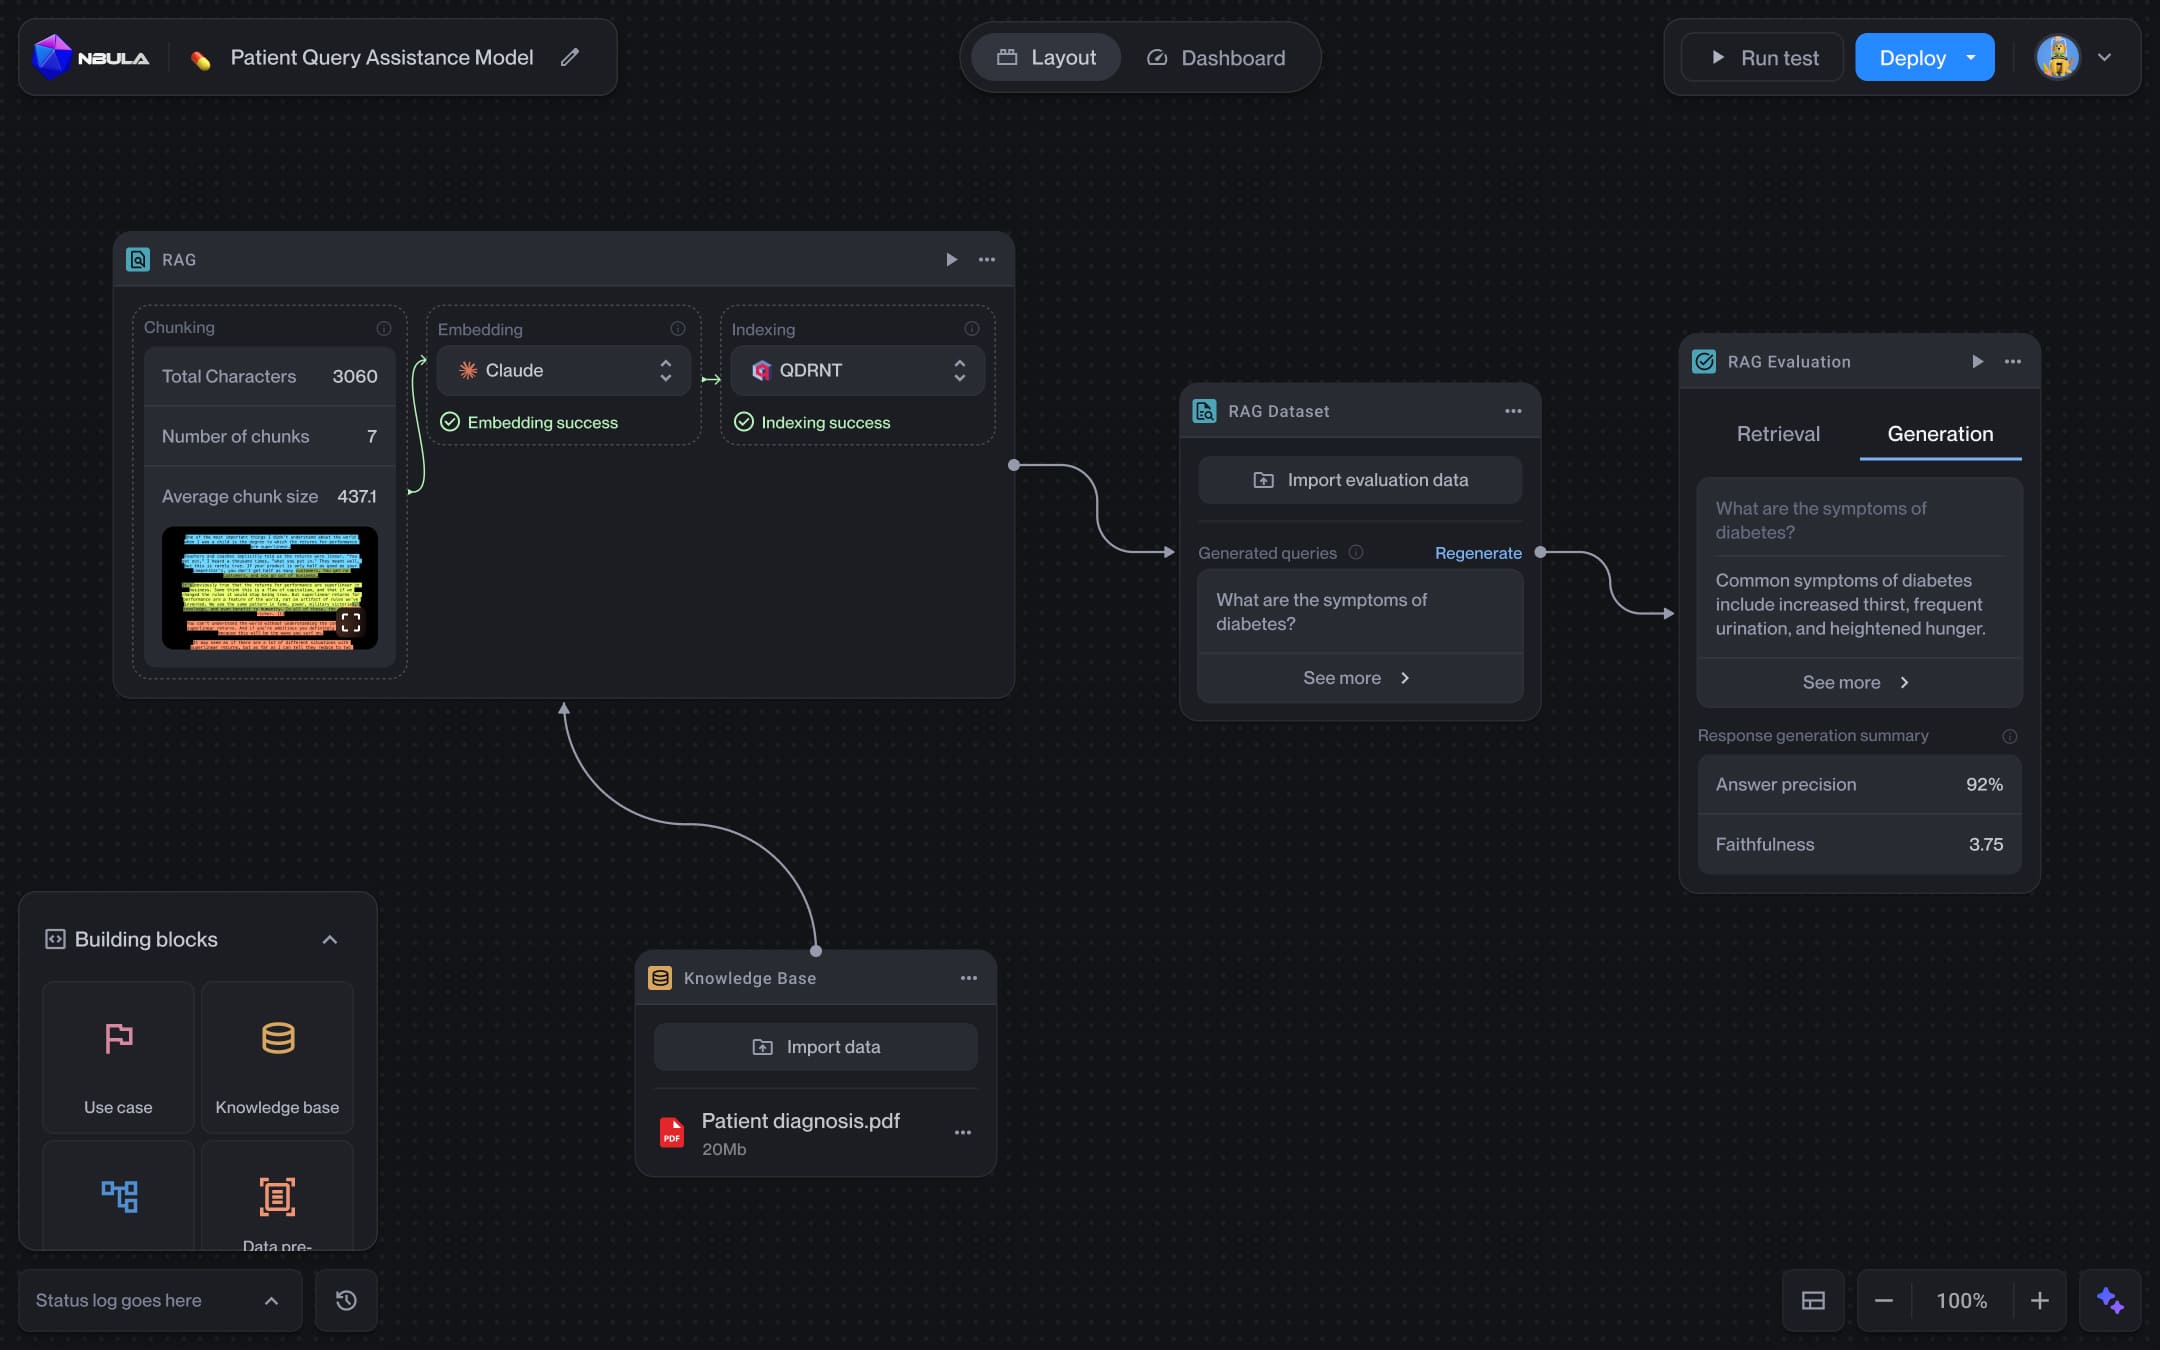The image size is (2160, 1350).
Task: Open Patient diagnosis.pdf options menu
Action: tap(963, 1133)
